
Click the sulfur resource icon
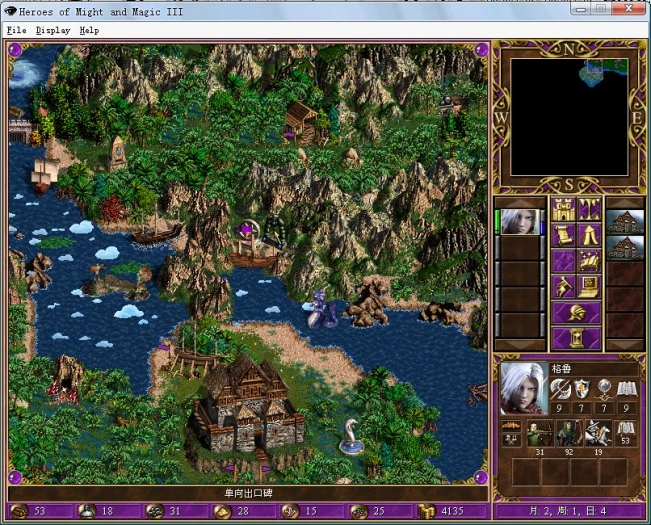click(222, 511)
